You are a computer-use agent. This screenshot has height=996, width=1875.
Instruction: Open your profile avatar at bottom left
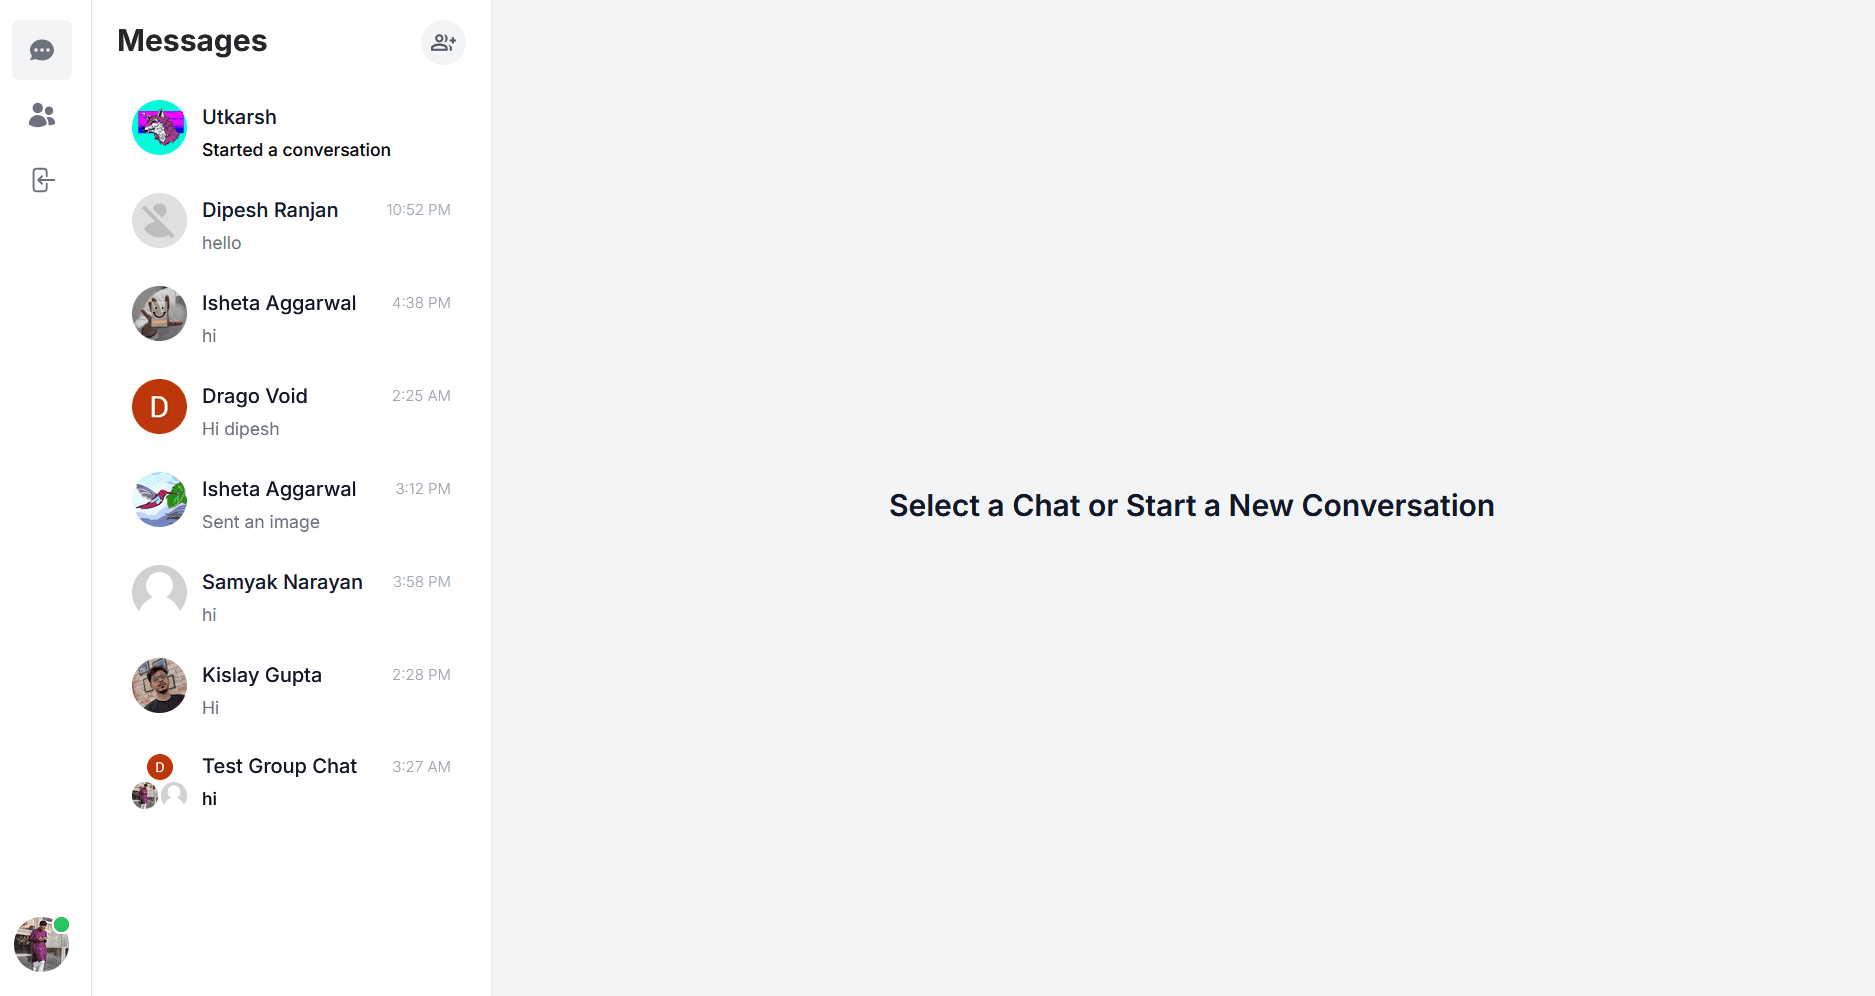(41, 944)
